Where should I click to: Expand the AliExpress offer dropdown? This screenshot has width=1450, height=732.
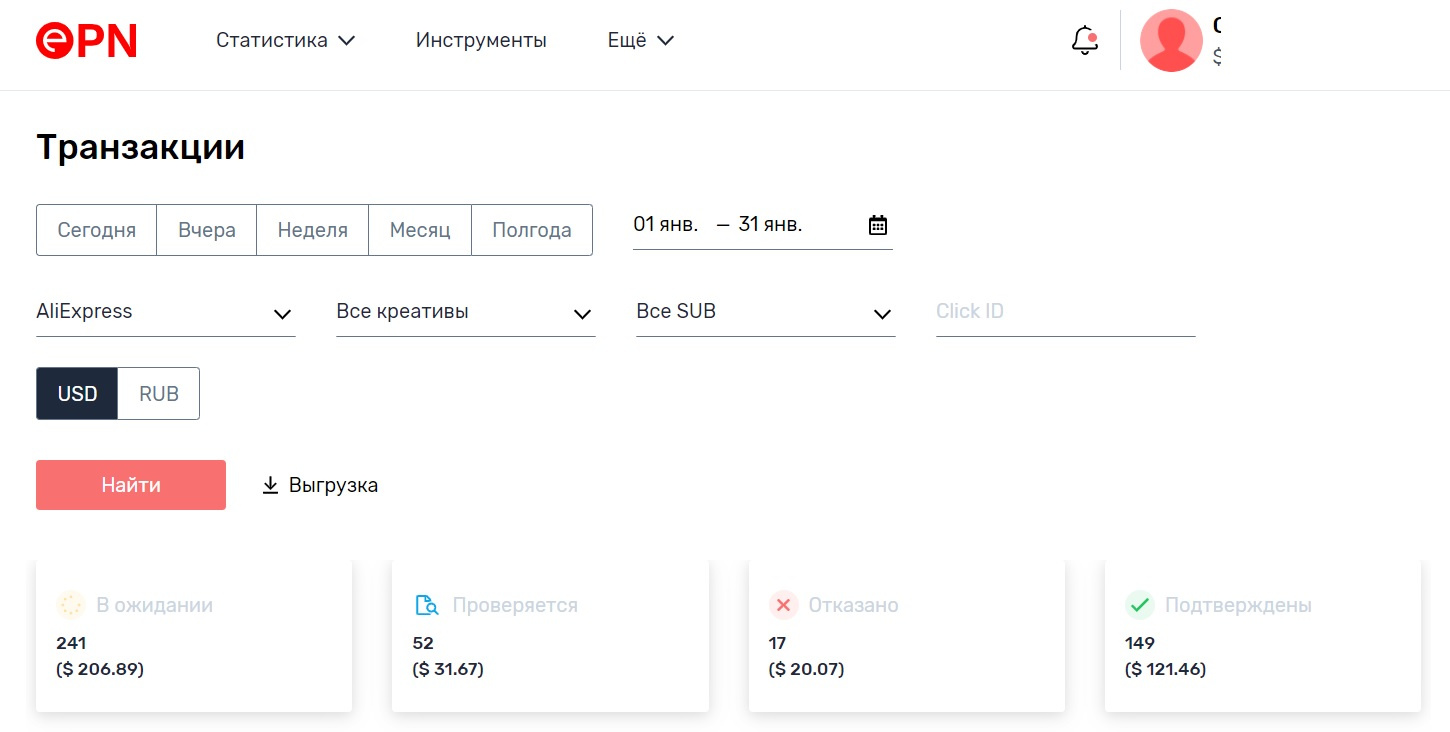[165, 312]
